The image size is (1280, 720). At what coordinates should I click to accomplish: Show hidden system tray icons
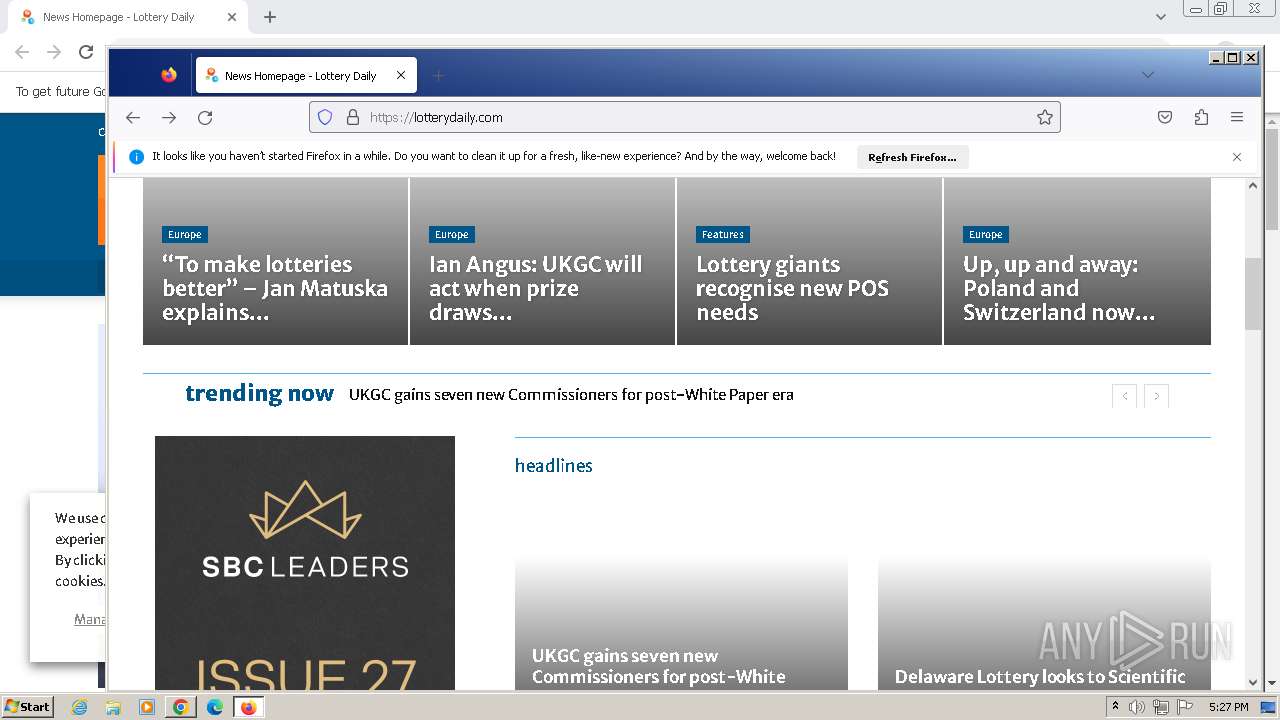(1115, 707)
